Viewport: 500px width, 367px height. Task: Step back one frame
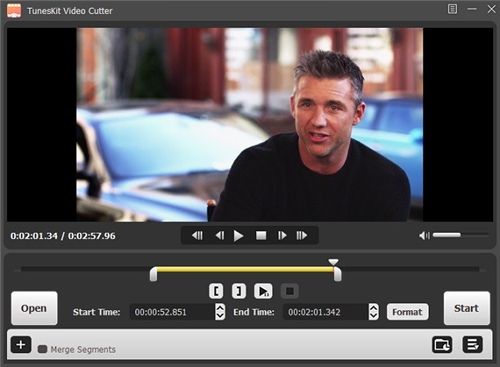tap(220, 236)
